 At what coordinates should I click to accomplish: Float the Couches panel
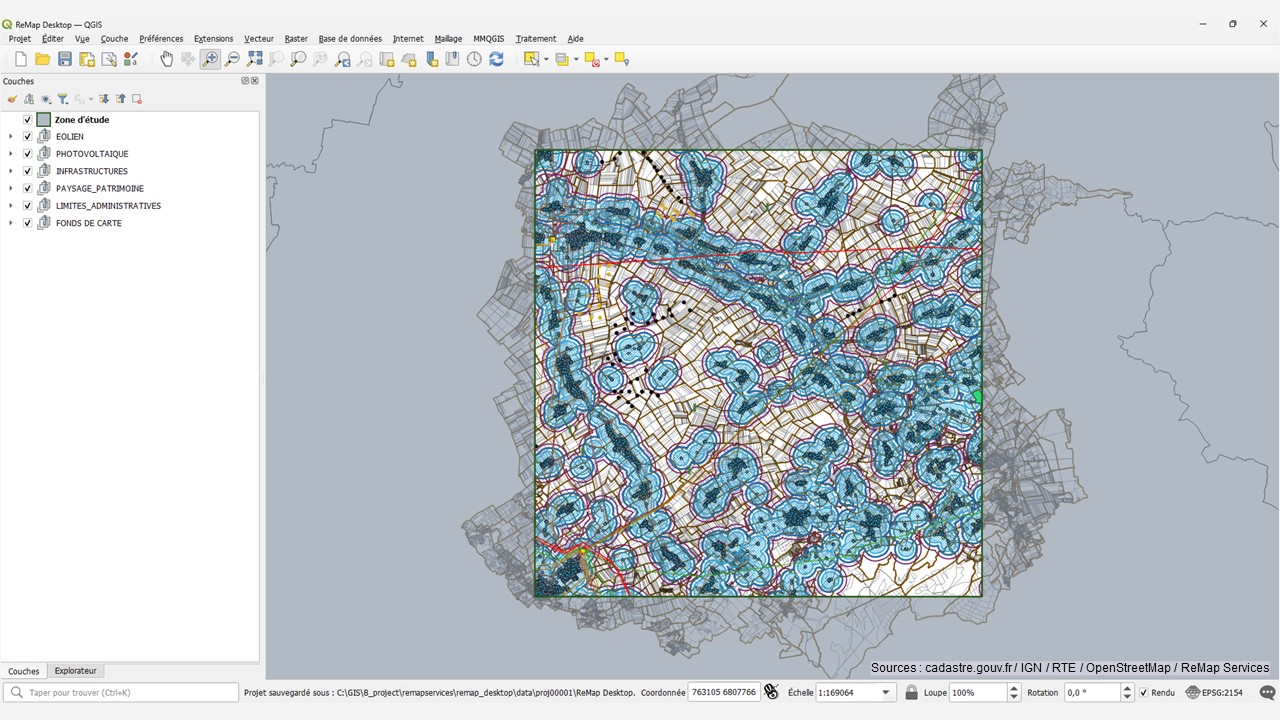(x=245, y=81)
